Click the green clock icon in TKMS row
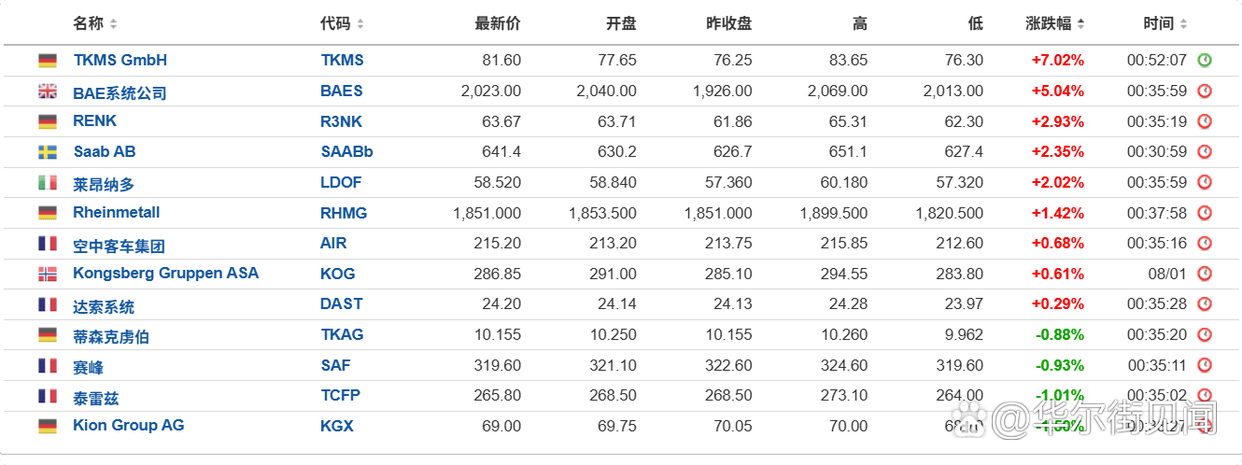 tap(1205, 60)
